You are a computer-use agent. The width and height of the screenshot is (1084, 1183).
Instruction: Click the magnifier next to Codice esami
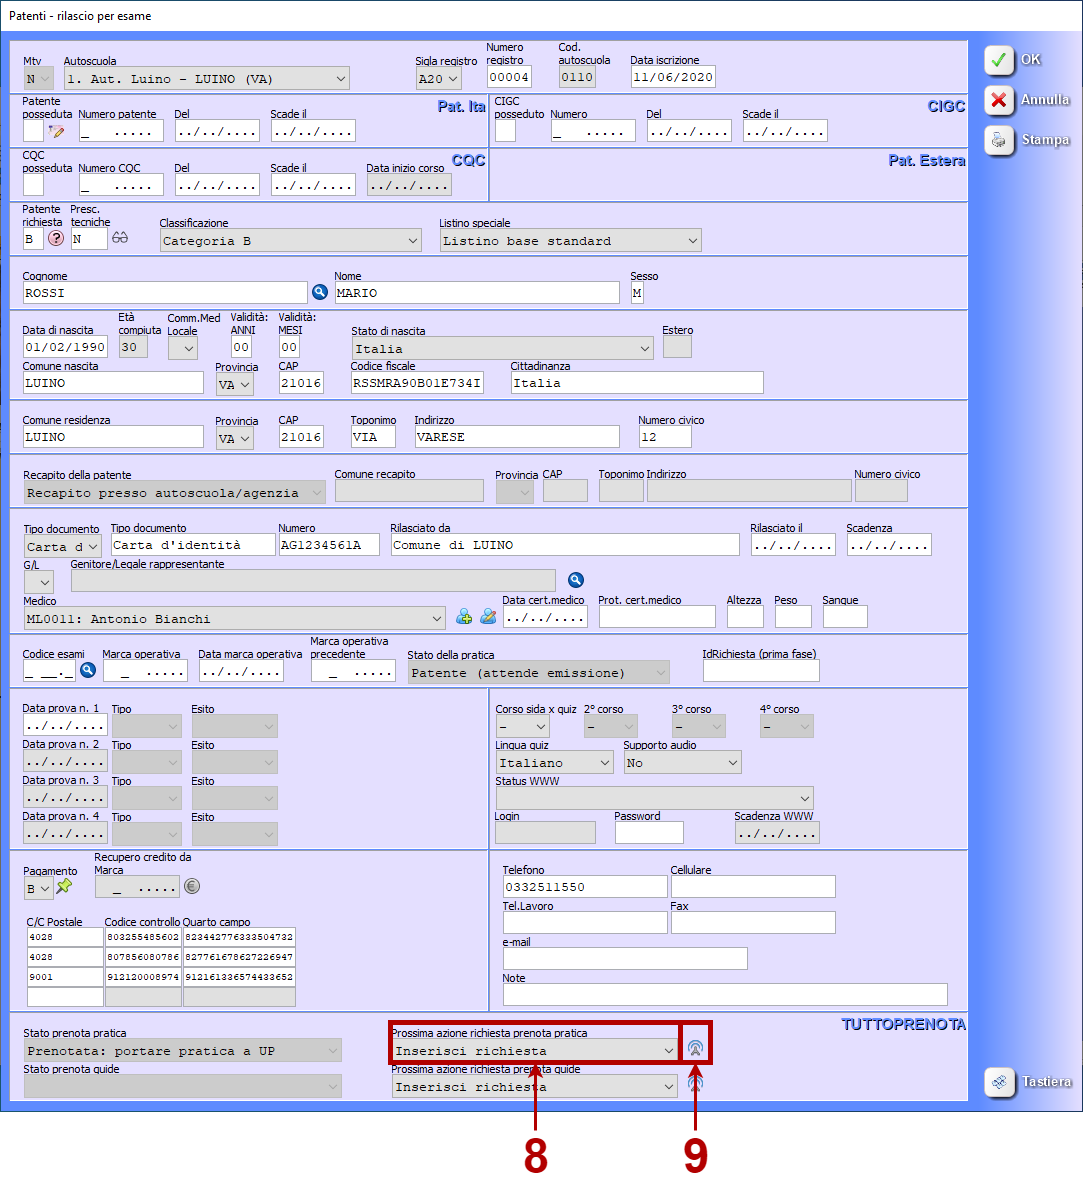click(88, 671)
